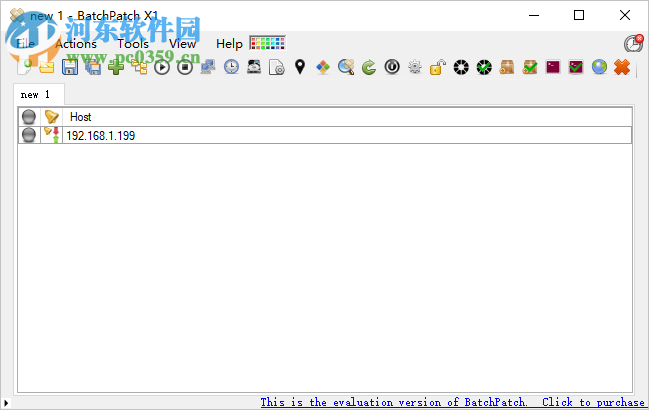Click the magnifier with bandage check-for-updates icon

[x=346, y=67]
